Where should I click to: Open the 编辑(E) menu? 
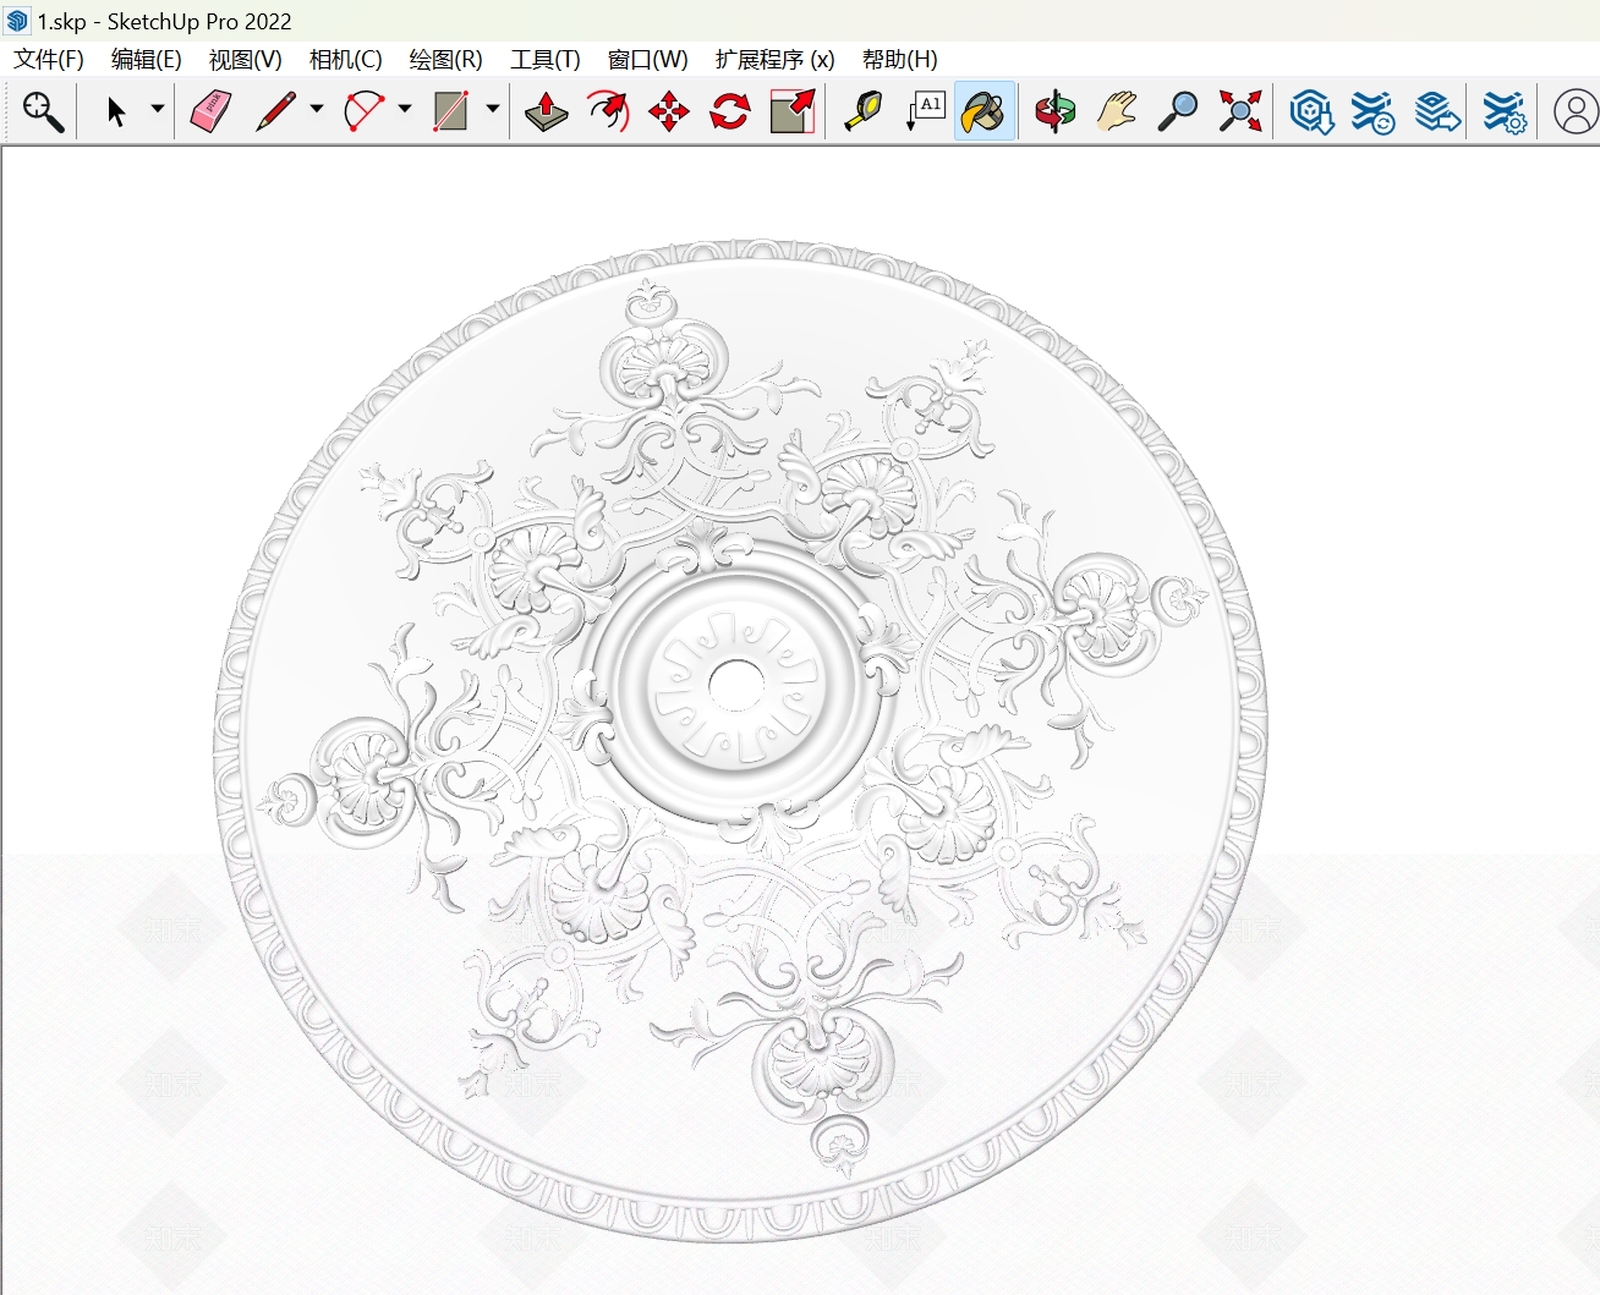pyautogui.click(x=146, y=59)
